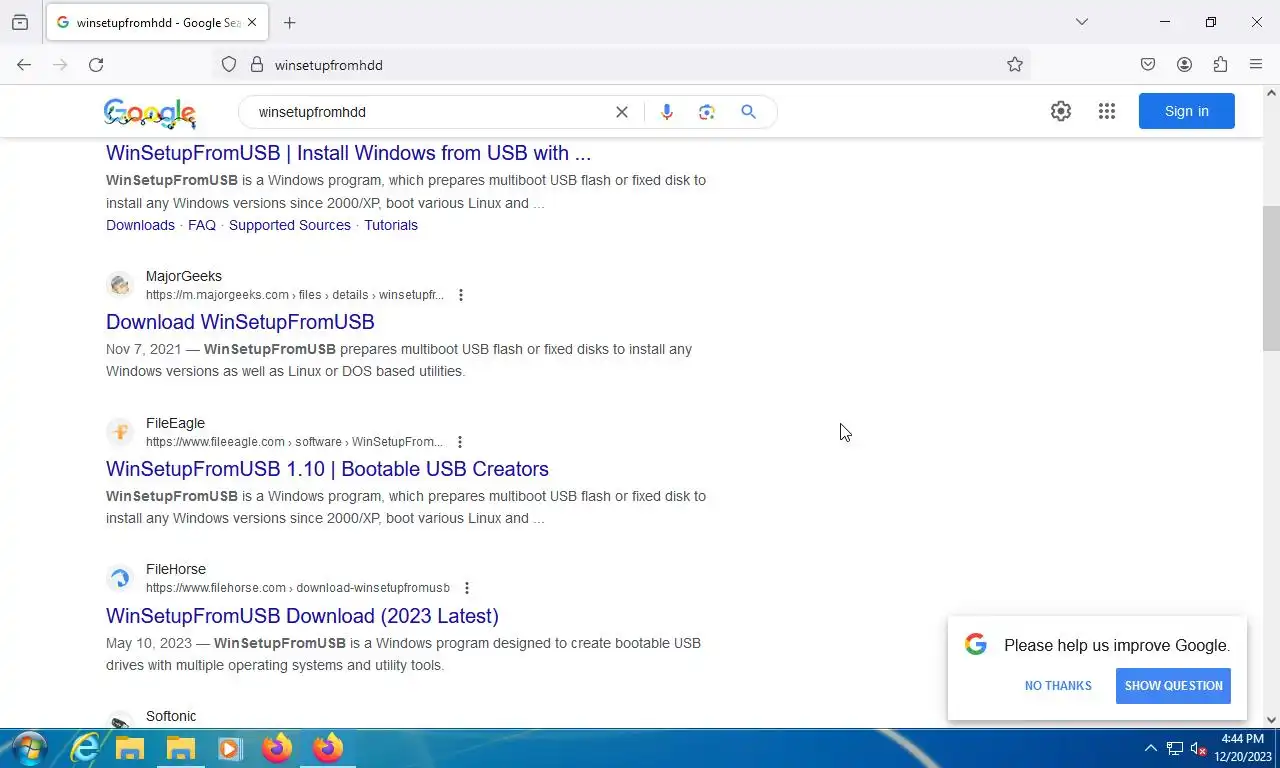The width and height of the screenshot is (1280, 768).
Task: Open the tracking protection shield icon
Action: click(x=229, y=64)
